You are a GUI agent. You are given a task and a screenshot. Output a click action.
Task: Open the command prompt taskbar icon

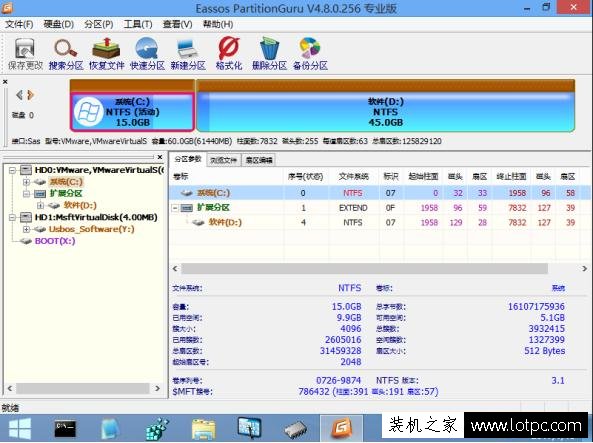(65, 429)
